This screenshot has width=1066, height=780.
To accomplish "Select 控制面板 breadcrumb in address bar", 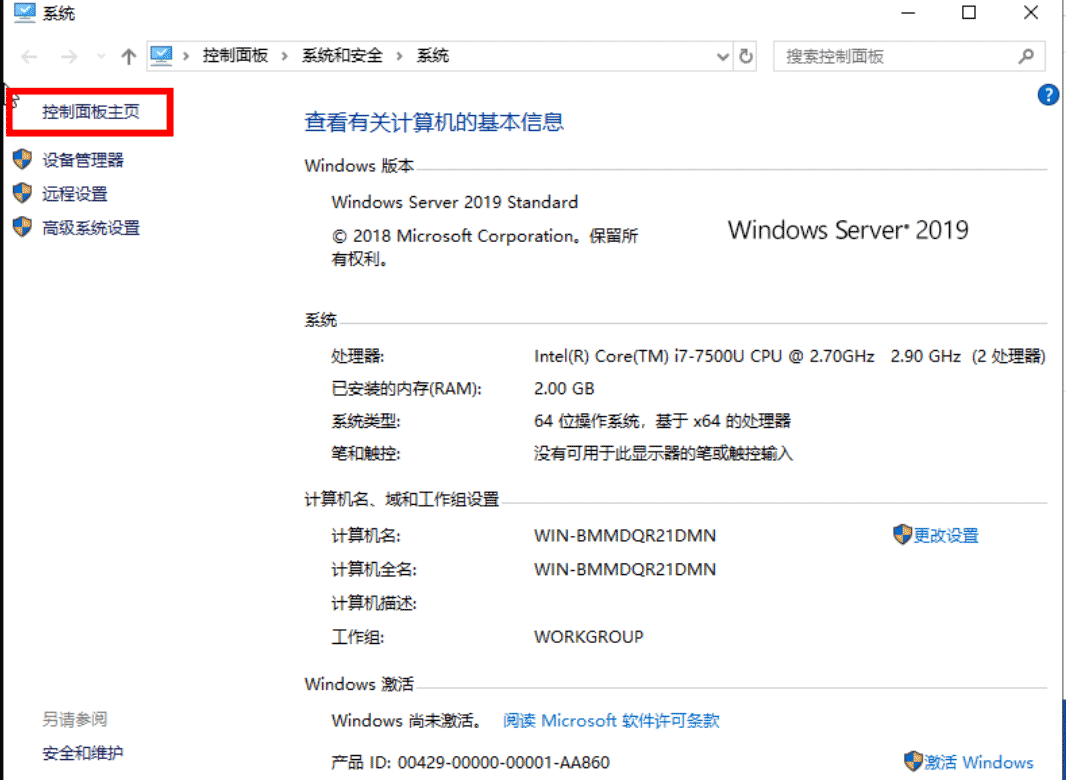I will (x=235, y=56).
